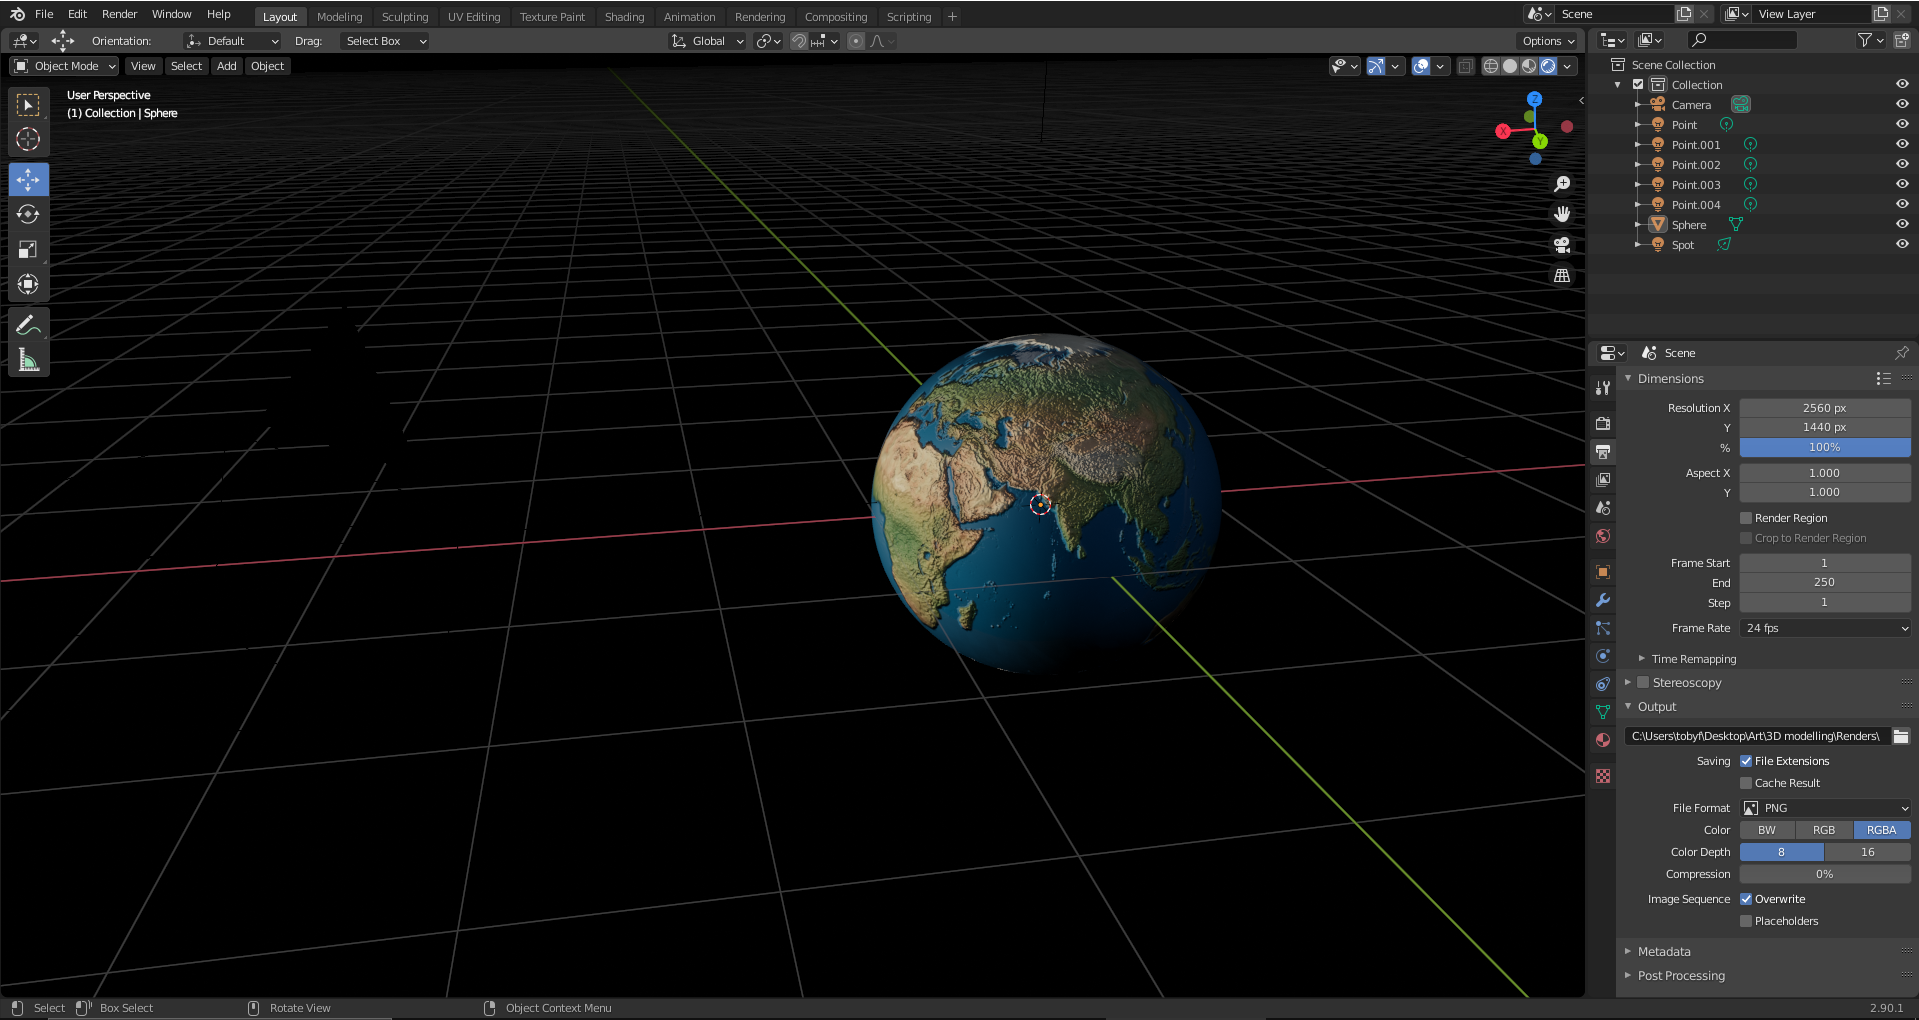This screenshot has width=1919, height=1020.
Task: Open the World properties tab
Action: pos(1603,536)
